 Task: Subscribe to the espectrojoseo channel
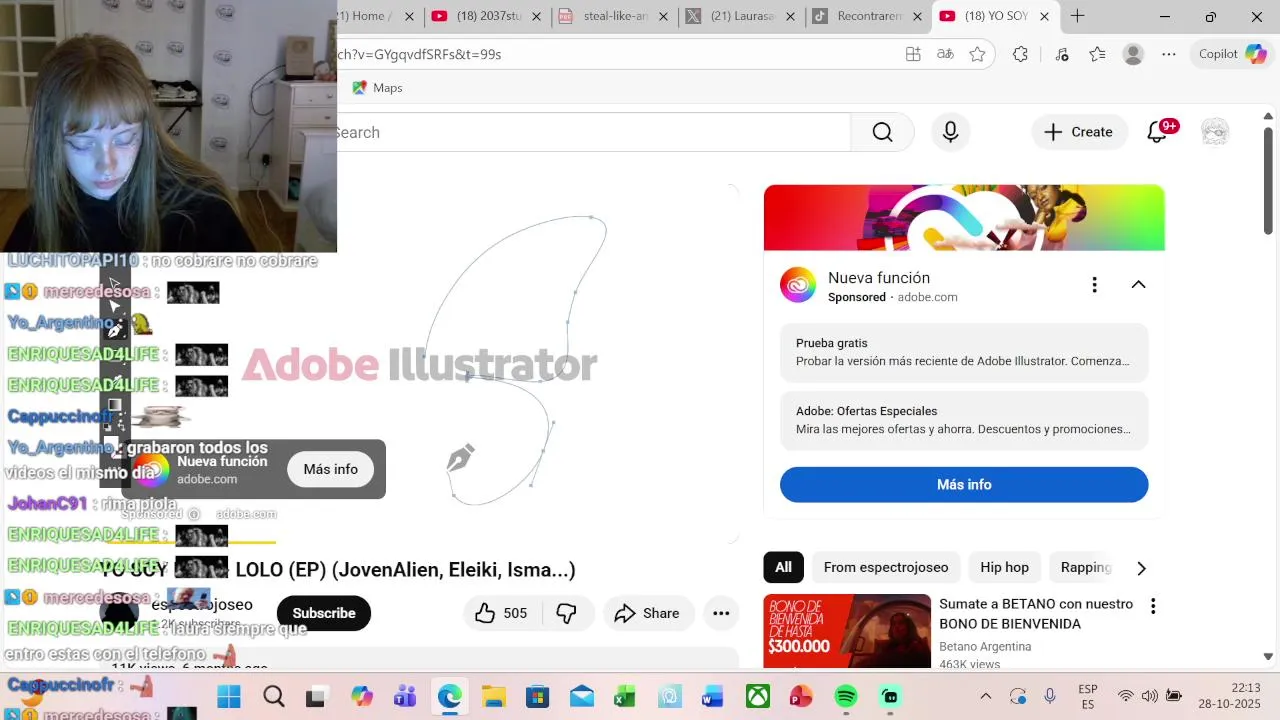coord(324,613)
